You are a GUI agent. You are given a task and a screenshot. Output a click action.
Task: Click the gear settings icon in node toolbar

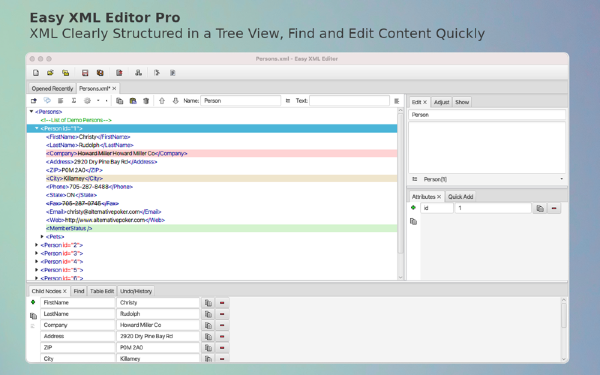coord(87,101)
